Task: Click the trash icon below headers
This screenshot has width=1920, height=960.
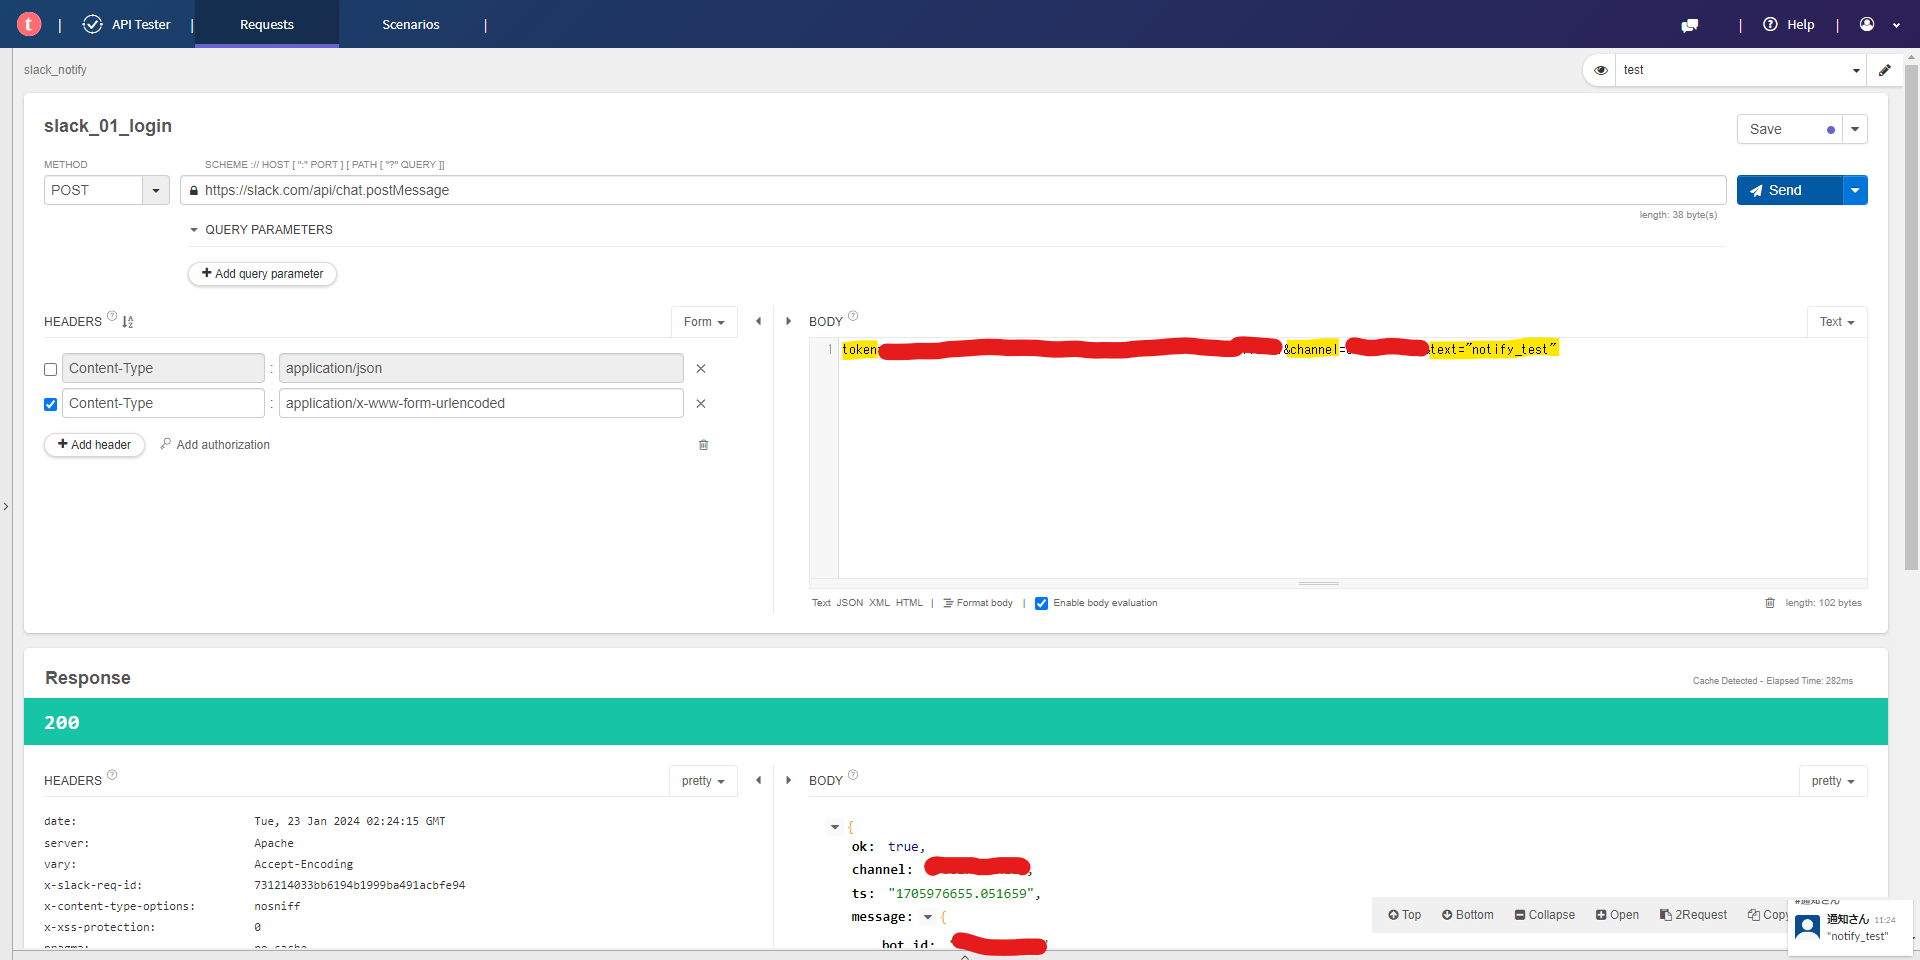Action: (703, 445)
